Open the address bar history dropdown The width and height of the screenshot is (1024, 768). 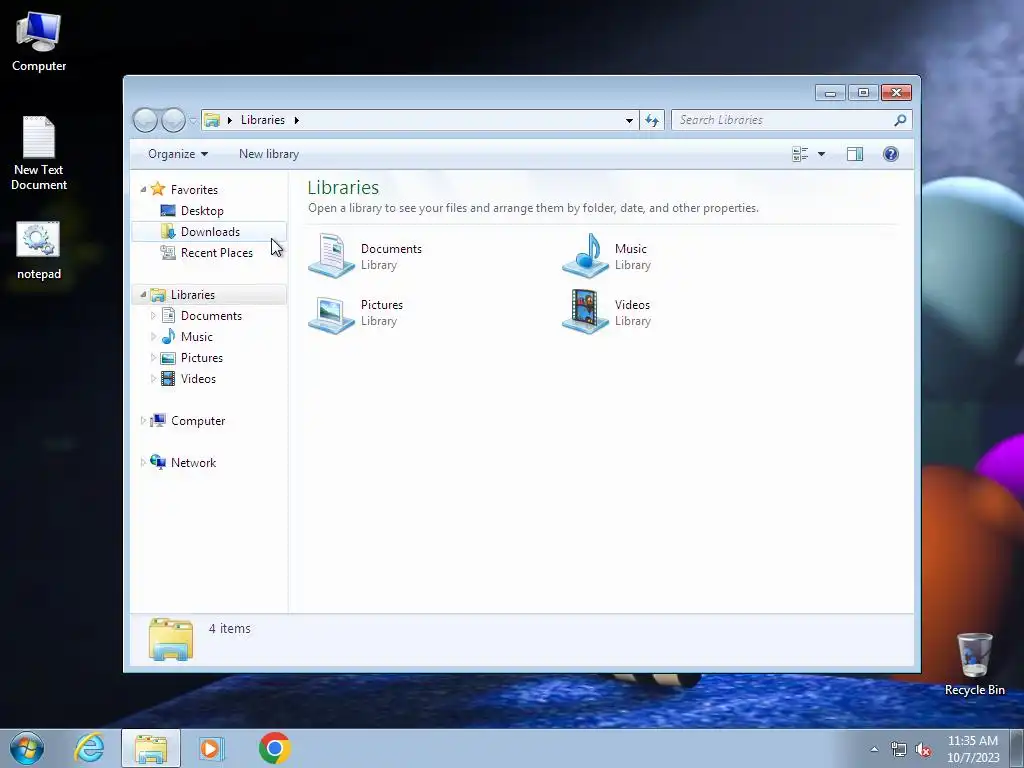(x=629, y=120)
